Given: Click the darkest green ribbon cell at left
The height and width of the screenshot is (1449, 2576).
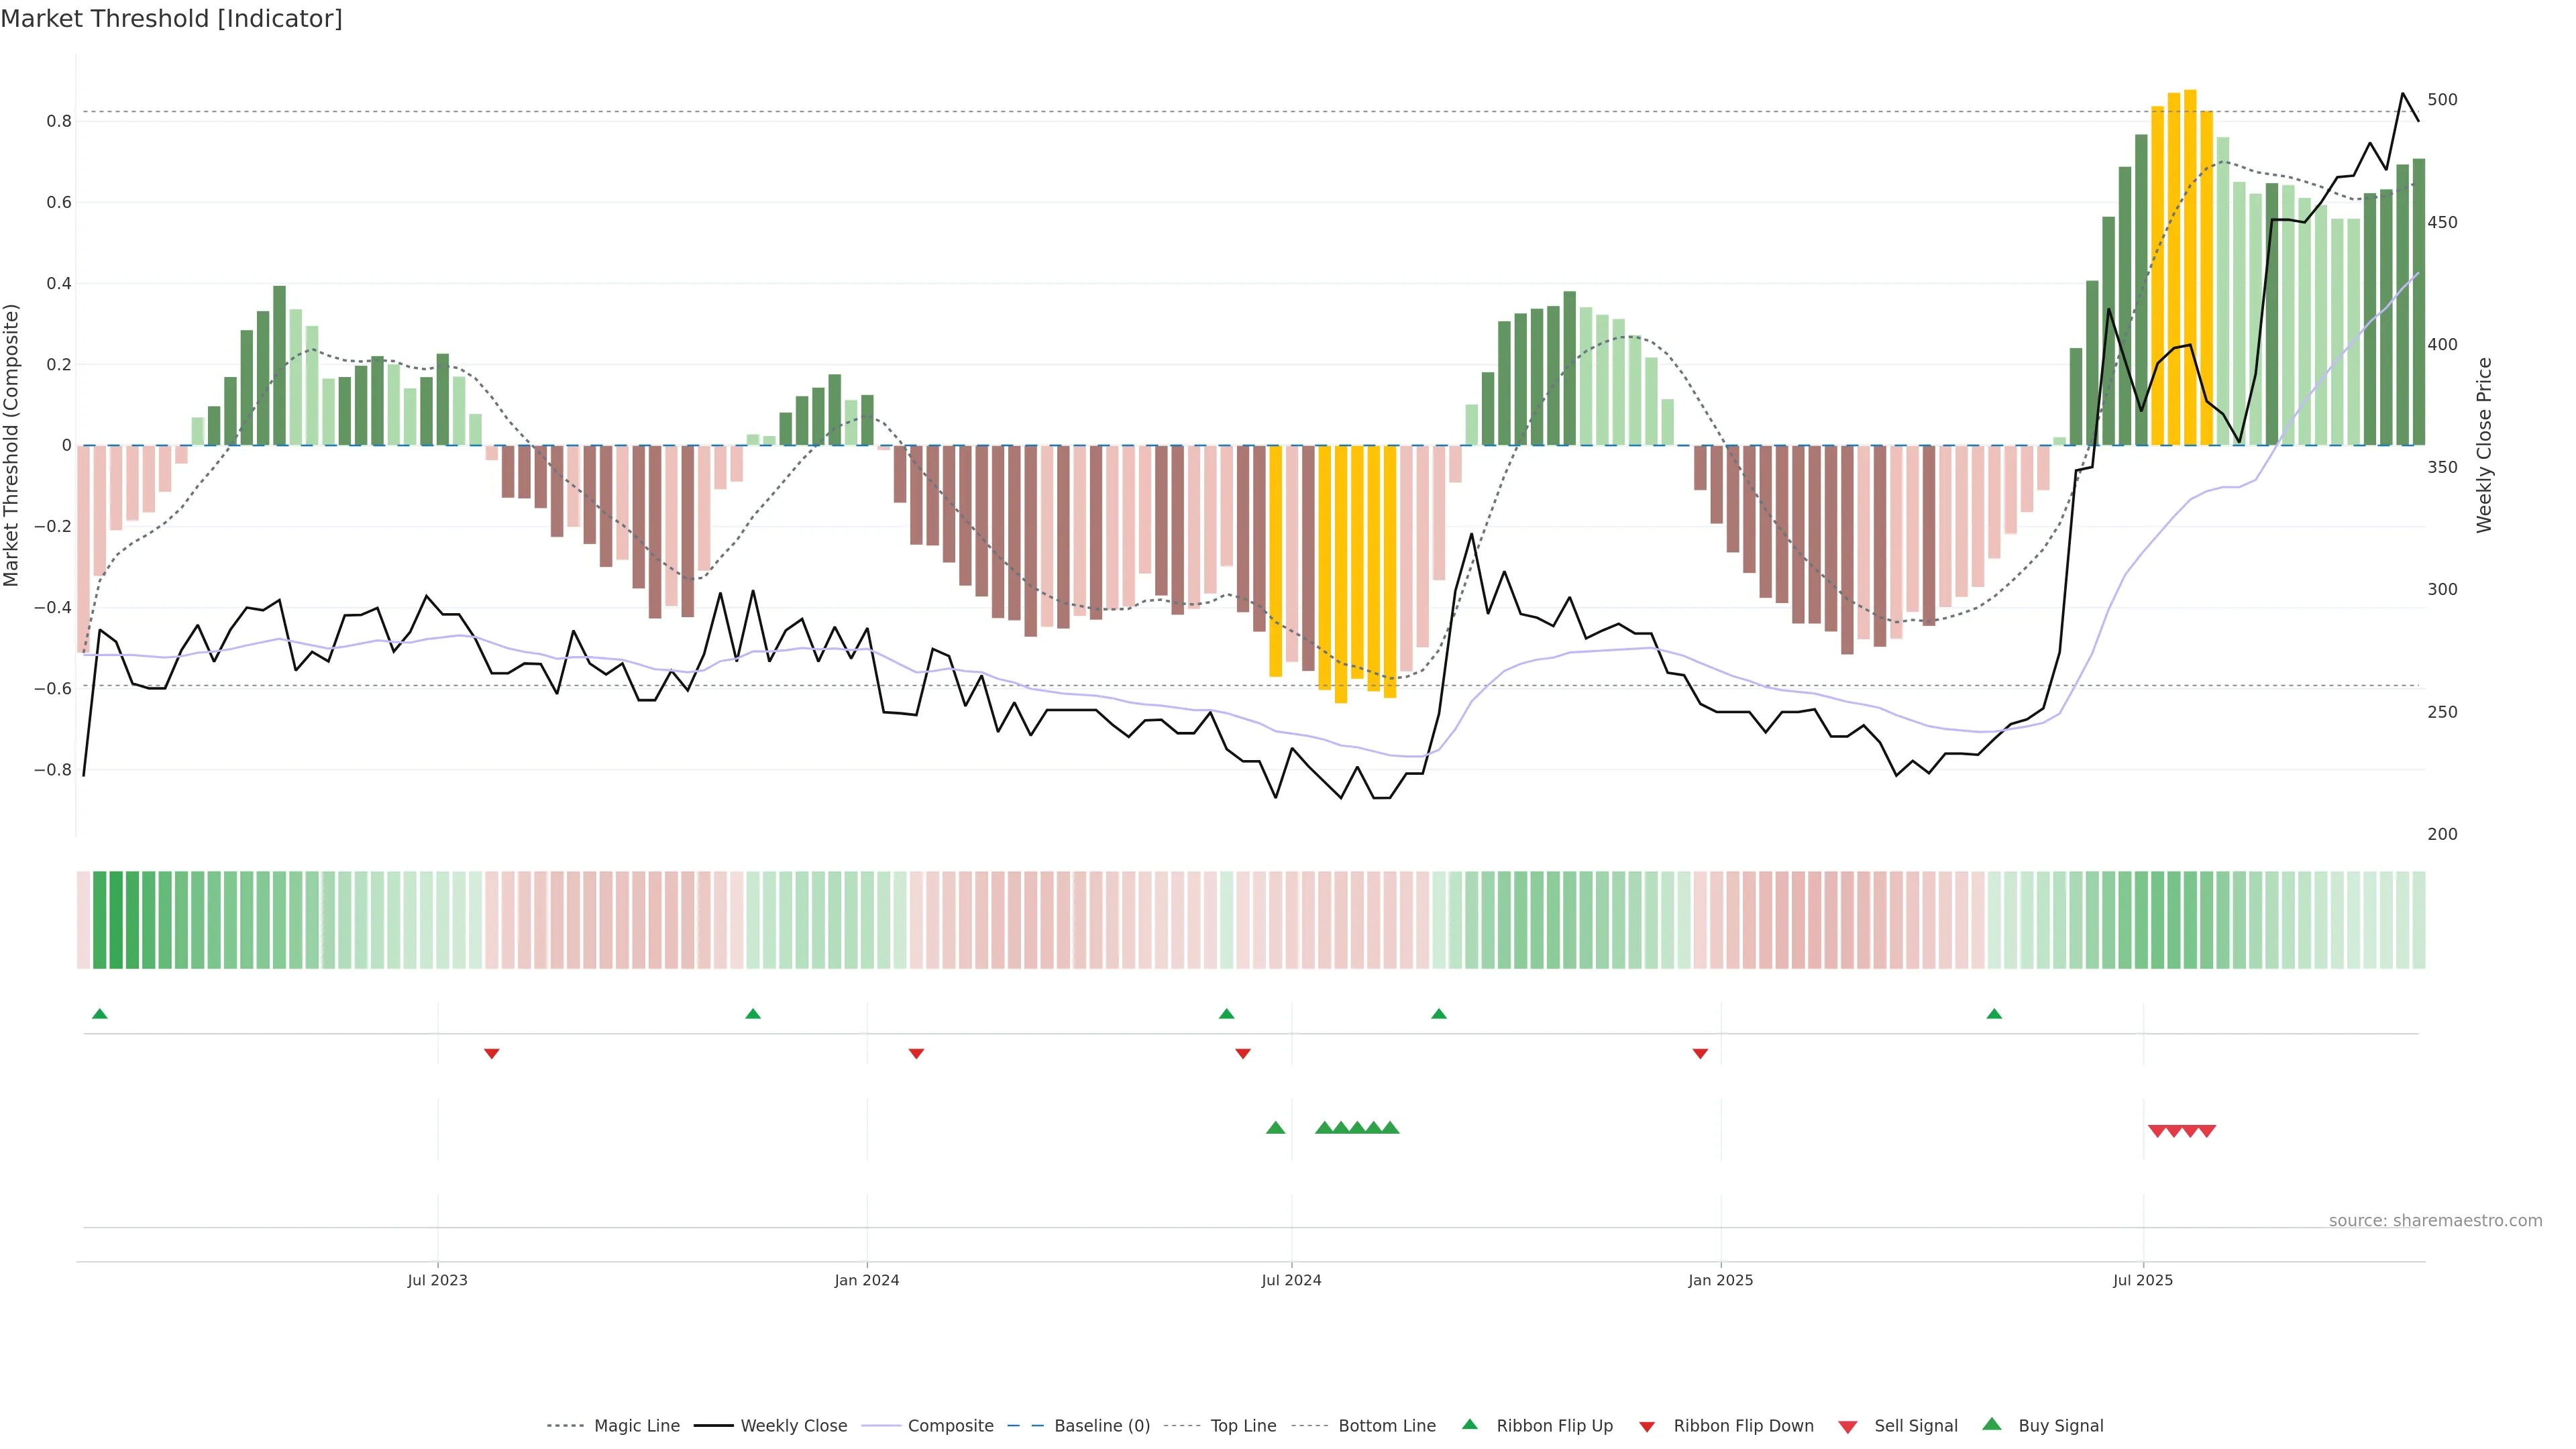Looking at the screenshot, I should coord(115,919).
